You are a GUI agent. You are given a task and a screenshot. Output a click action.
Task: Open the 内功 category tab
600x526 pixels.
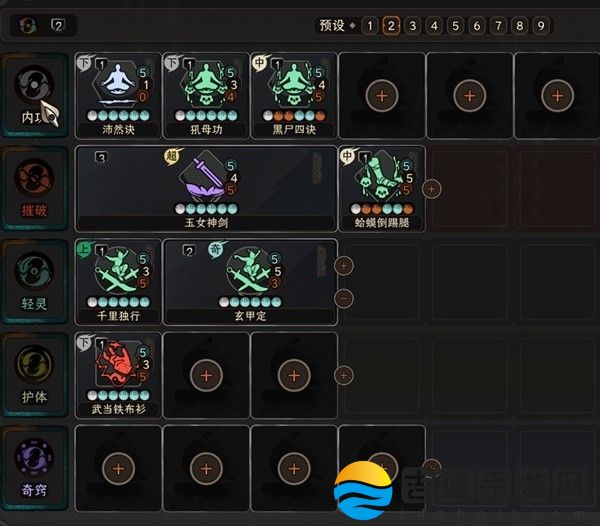[x=34, y=96]
